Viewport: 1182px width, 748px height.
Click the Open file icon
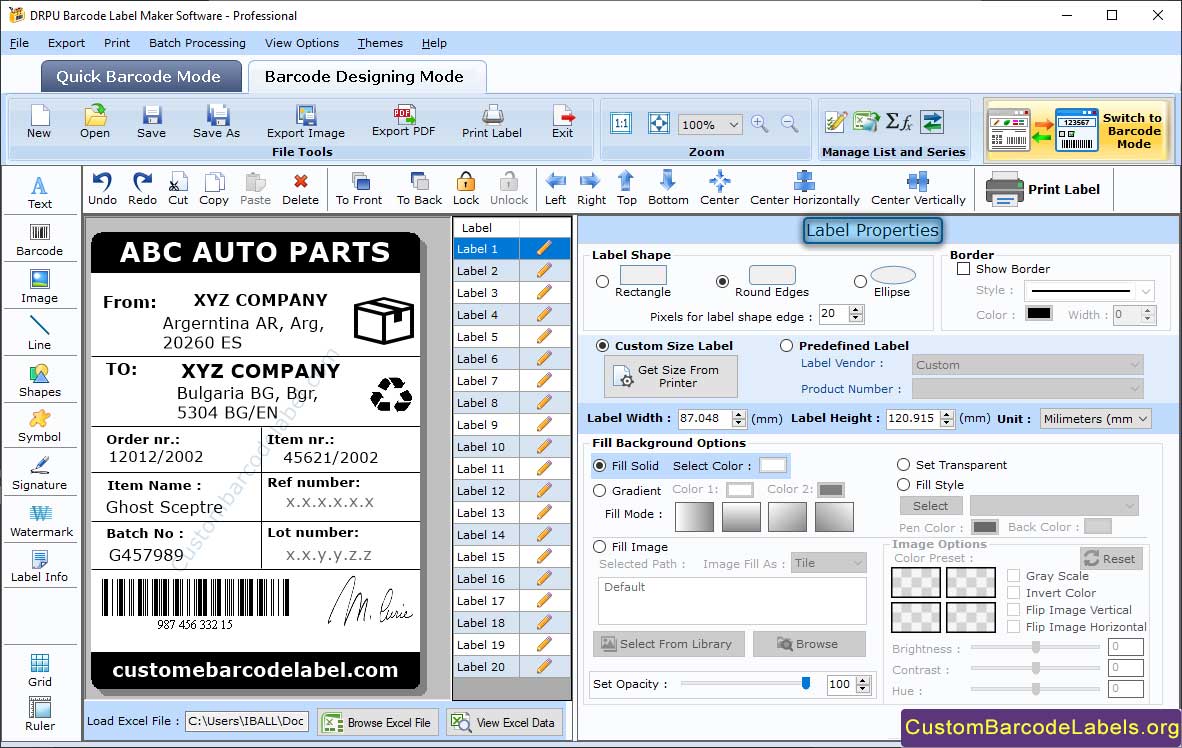point(95,121)
